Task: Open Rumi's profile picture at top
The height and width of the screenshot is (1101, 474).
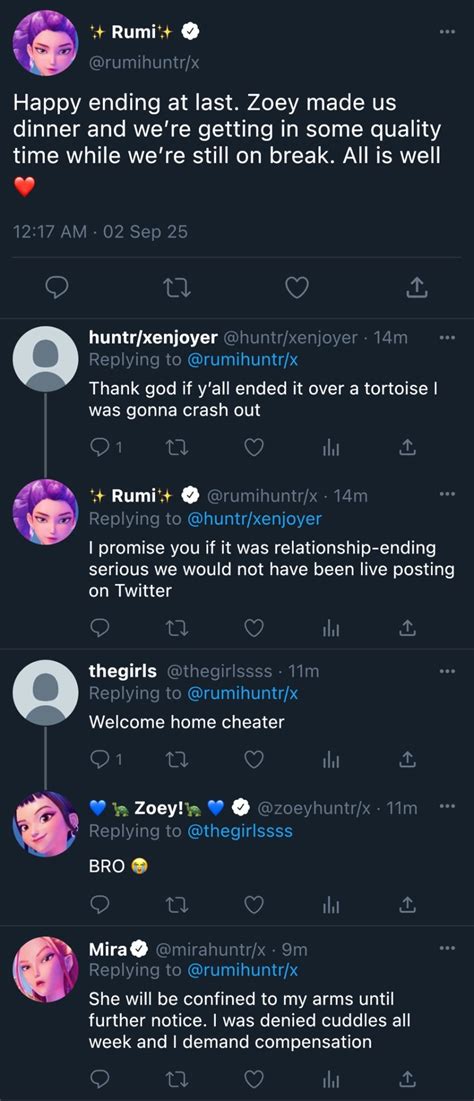Action: (46, 45)
